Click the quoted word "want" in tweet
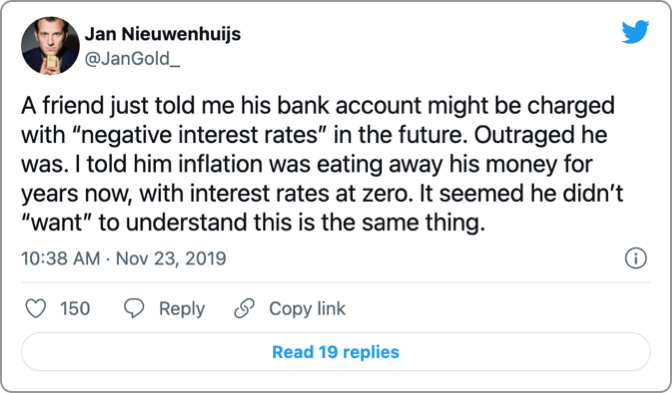The width and height of the screenshot is (672, 393). point(57,223)
